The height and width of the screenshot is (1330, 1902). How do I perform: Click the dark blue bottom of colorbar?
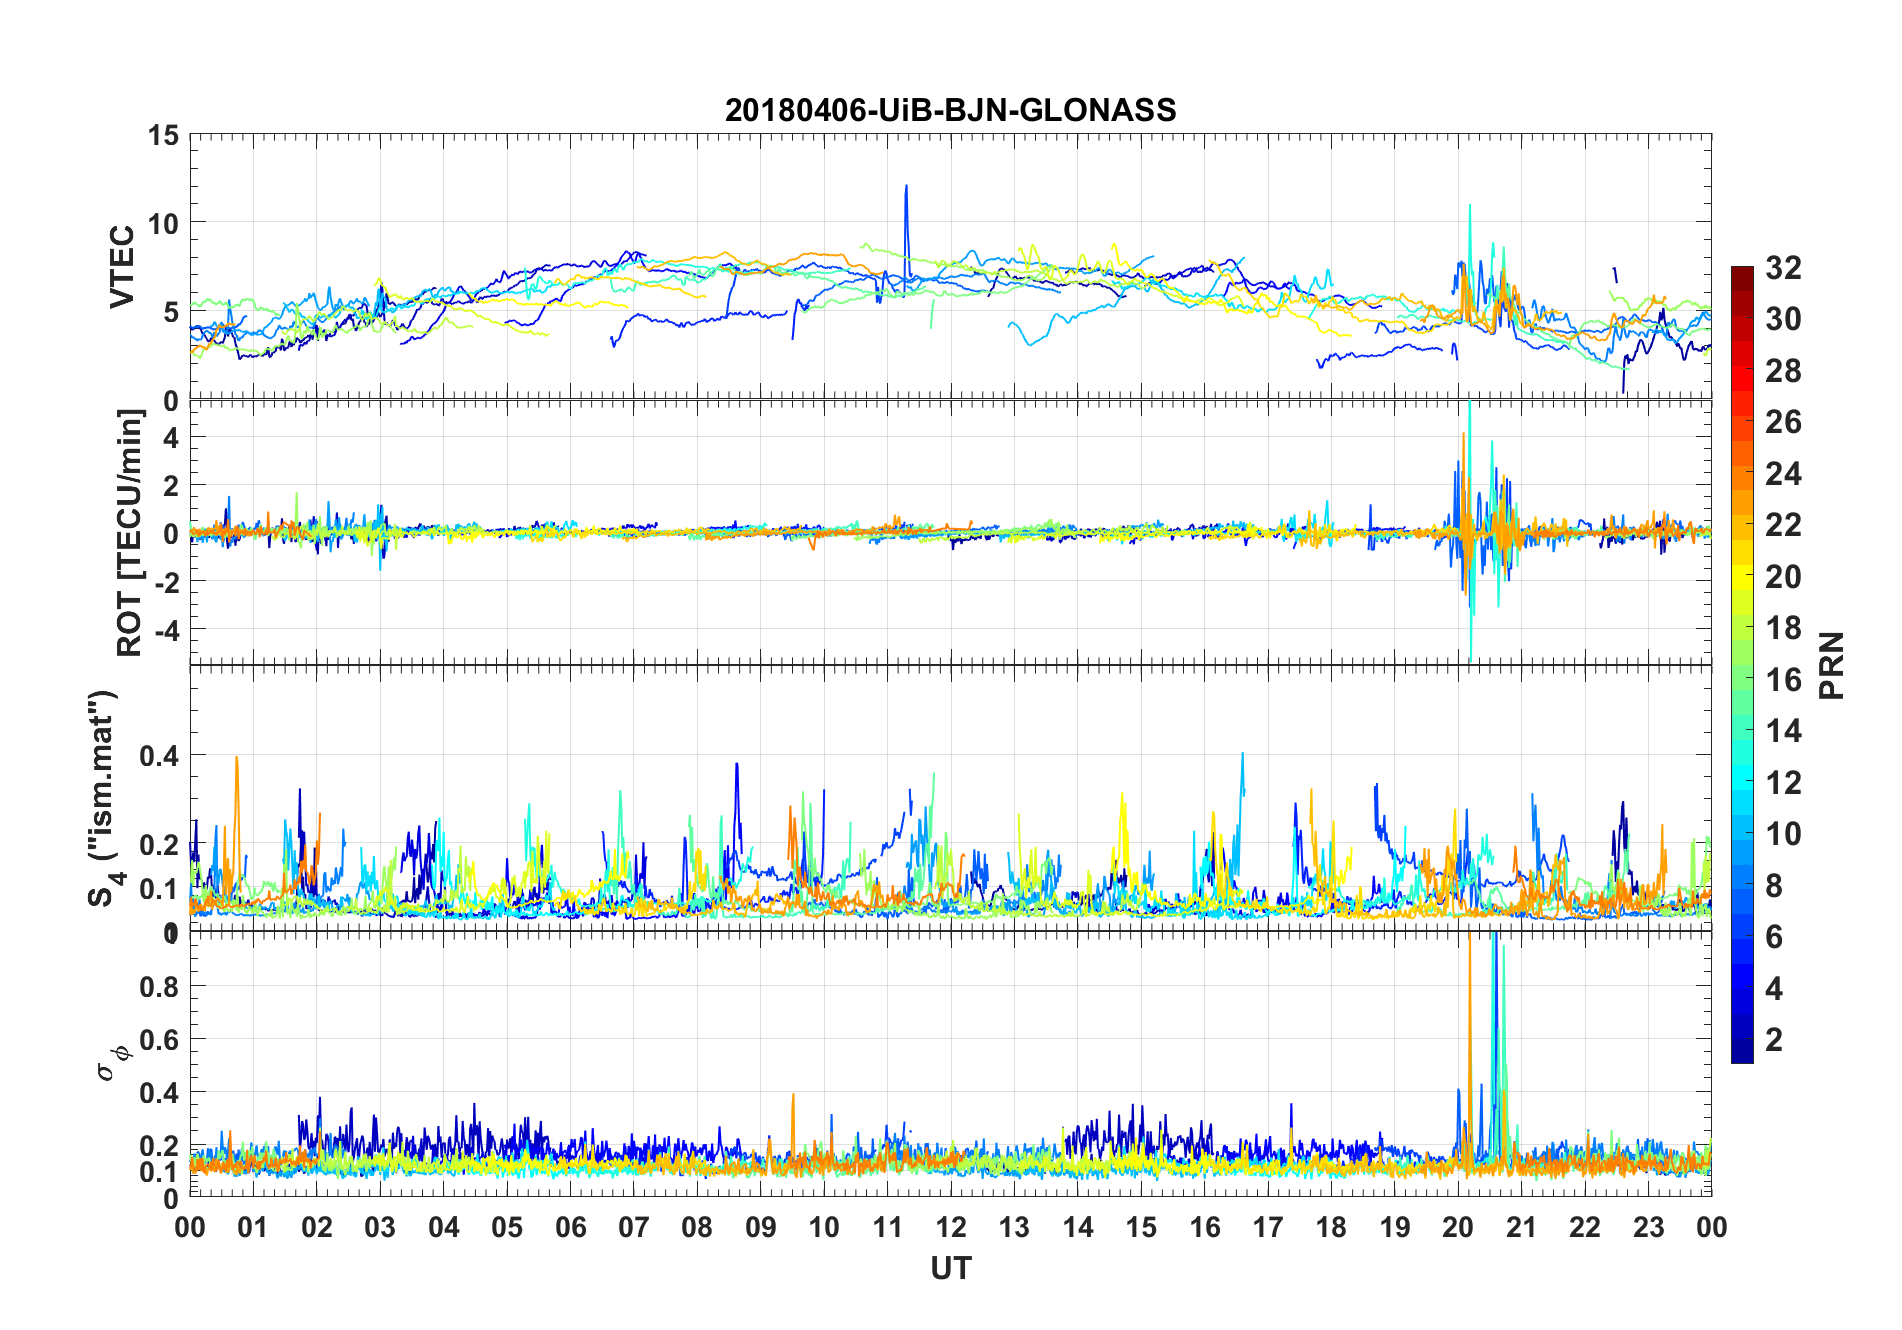click(1742, 1055)
